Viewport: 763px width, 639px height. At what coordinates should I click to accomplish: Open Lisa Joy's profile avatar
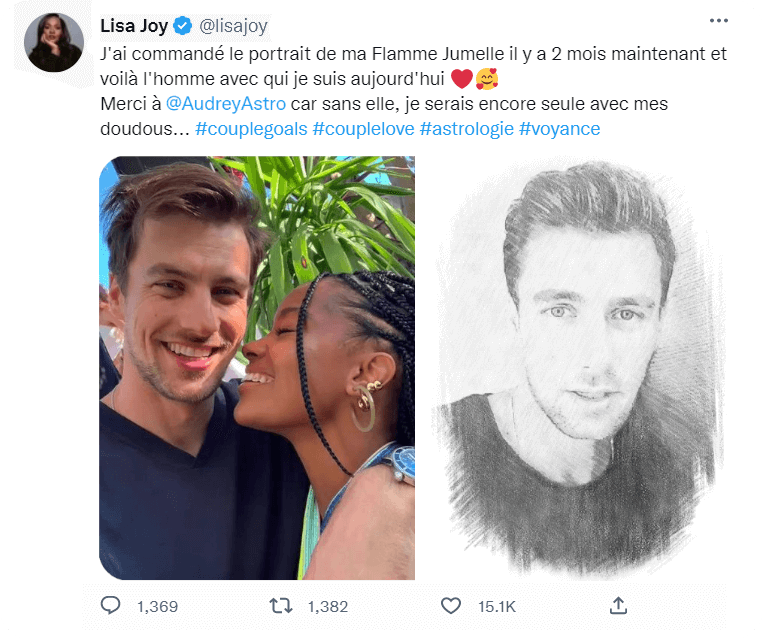(x=54, y=42)
